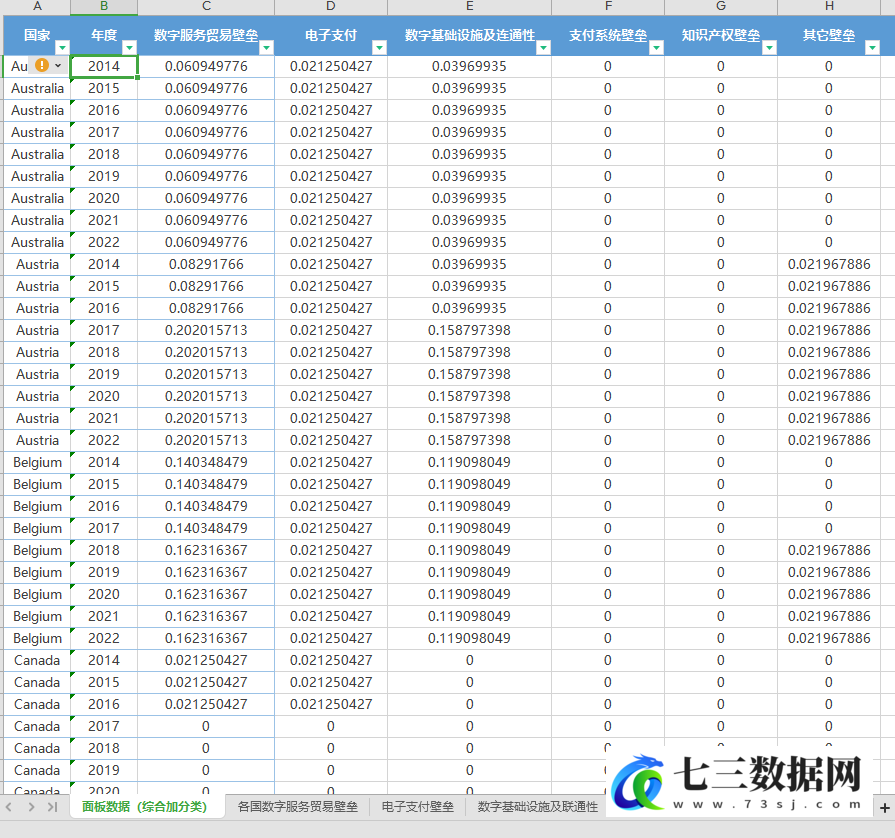895x838 pixels.
Task: Open the 其它壁垒 filter dropdown
Action: 872,47
